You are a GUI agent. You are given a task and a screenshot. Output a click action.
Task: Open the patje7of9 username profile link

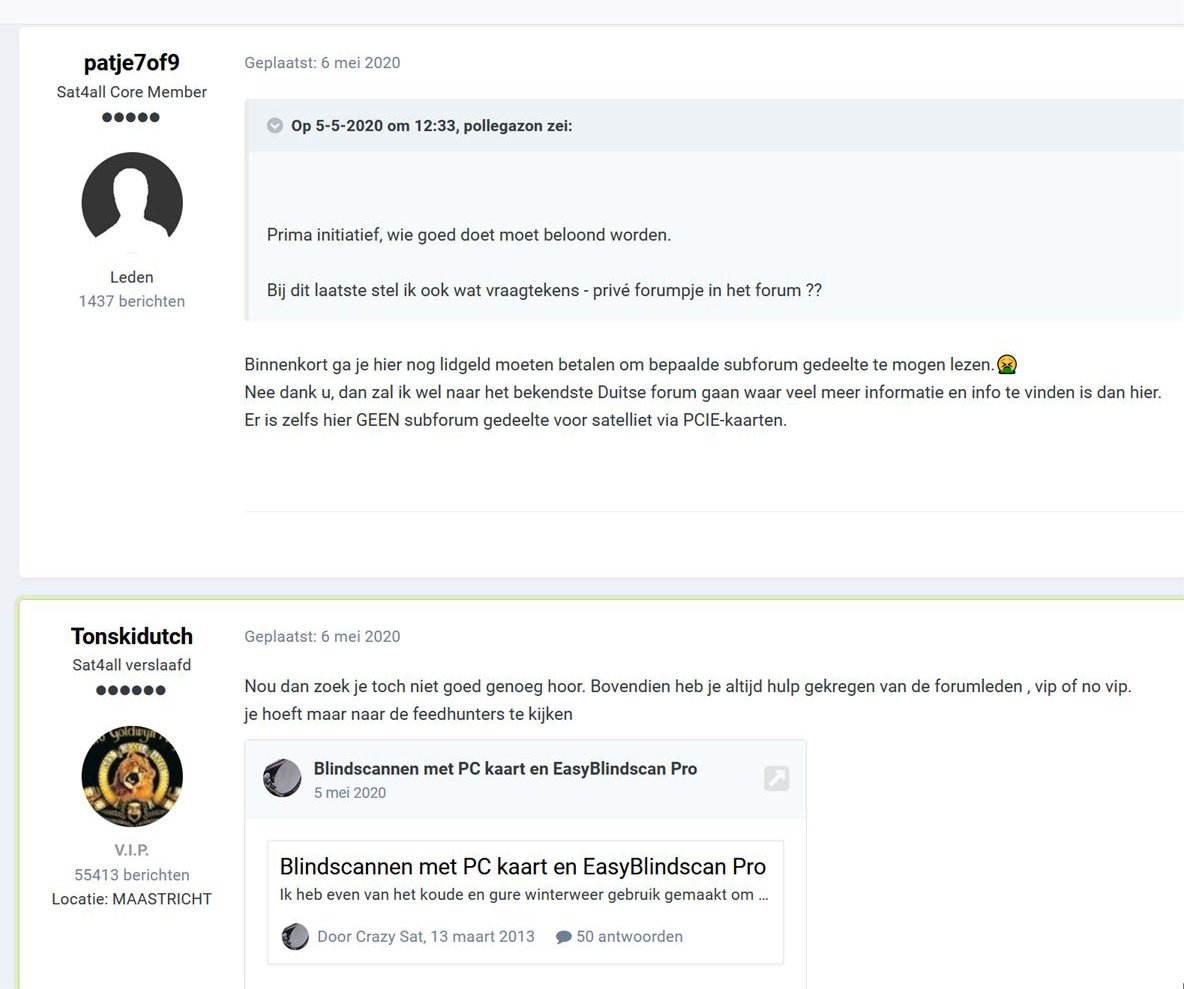(x=131, y=63)
